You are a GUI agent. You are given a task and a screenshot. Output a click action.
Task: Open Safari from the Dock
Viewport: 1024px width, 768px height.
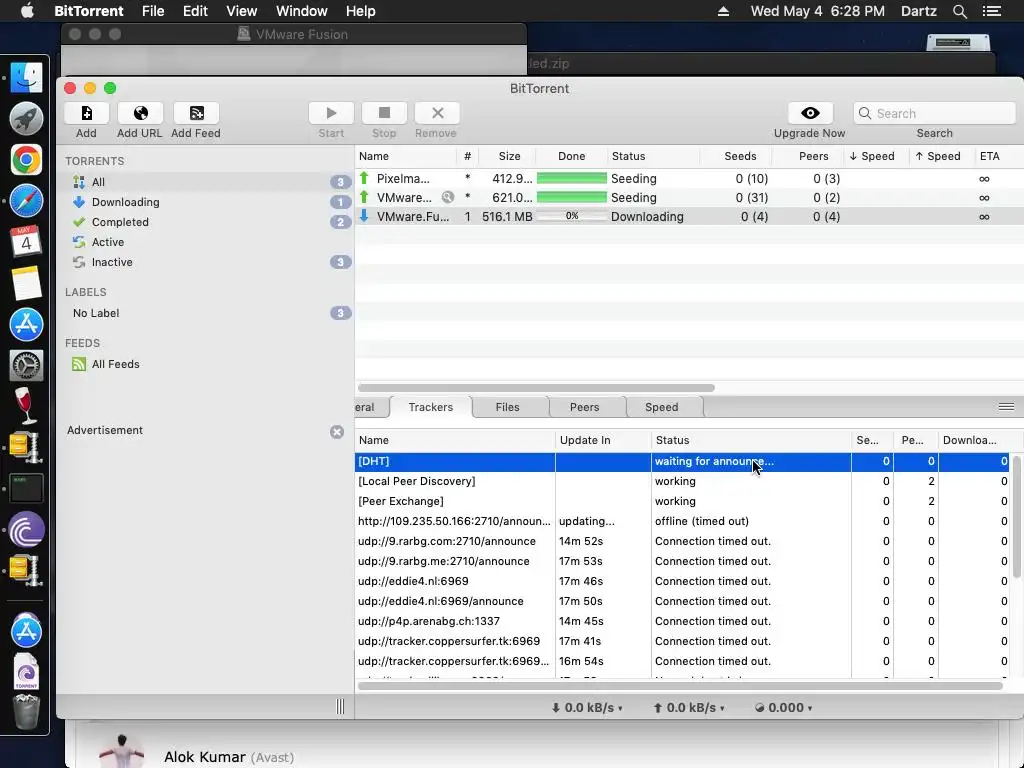pyautogui.click(x=26, y=201)
